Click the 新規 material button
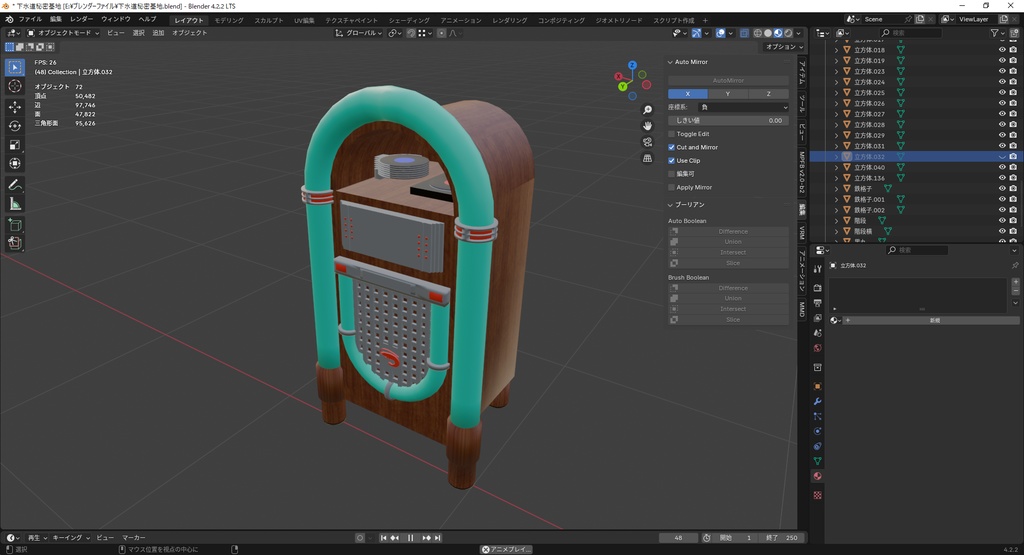The image size is (1024, 555). (x=935, y=321)
